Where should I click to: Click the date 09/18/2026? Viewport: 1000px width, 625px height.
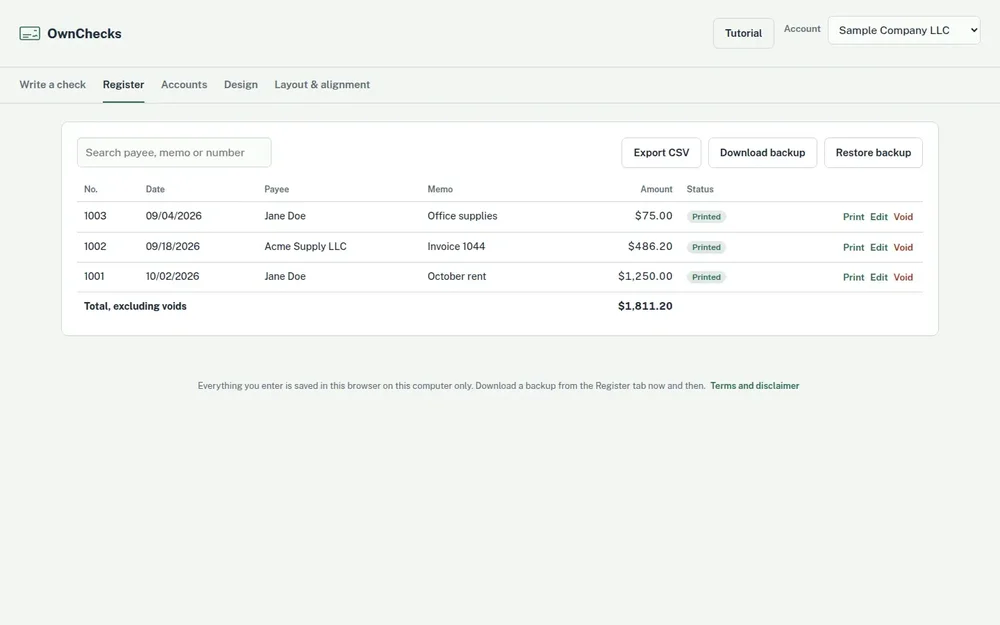(x=173, y=246)
